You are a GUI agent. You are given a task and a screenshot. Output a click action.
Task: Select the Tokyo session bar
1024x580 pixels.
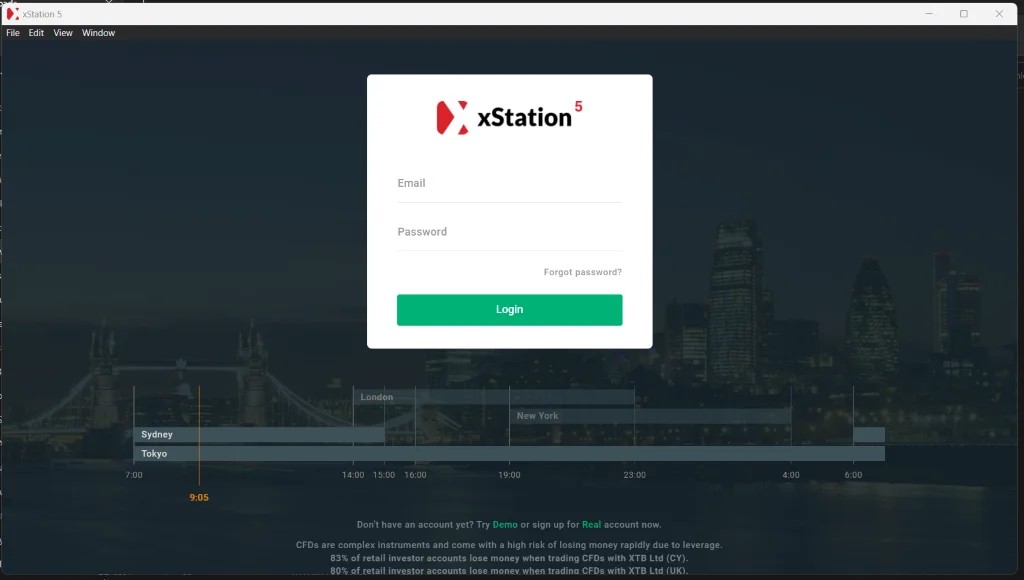coord(509,453)
